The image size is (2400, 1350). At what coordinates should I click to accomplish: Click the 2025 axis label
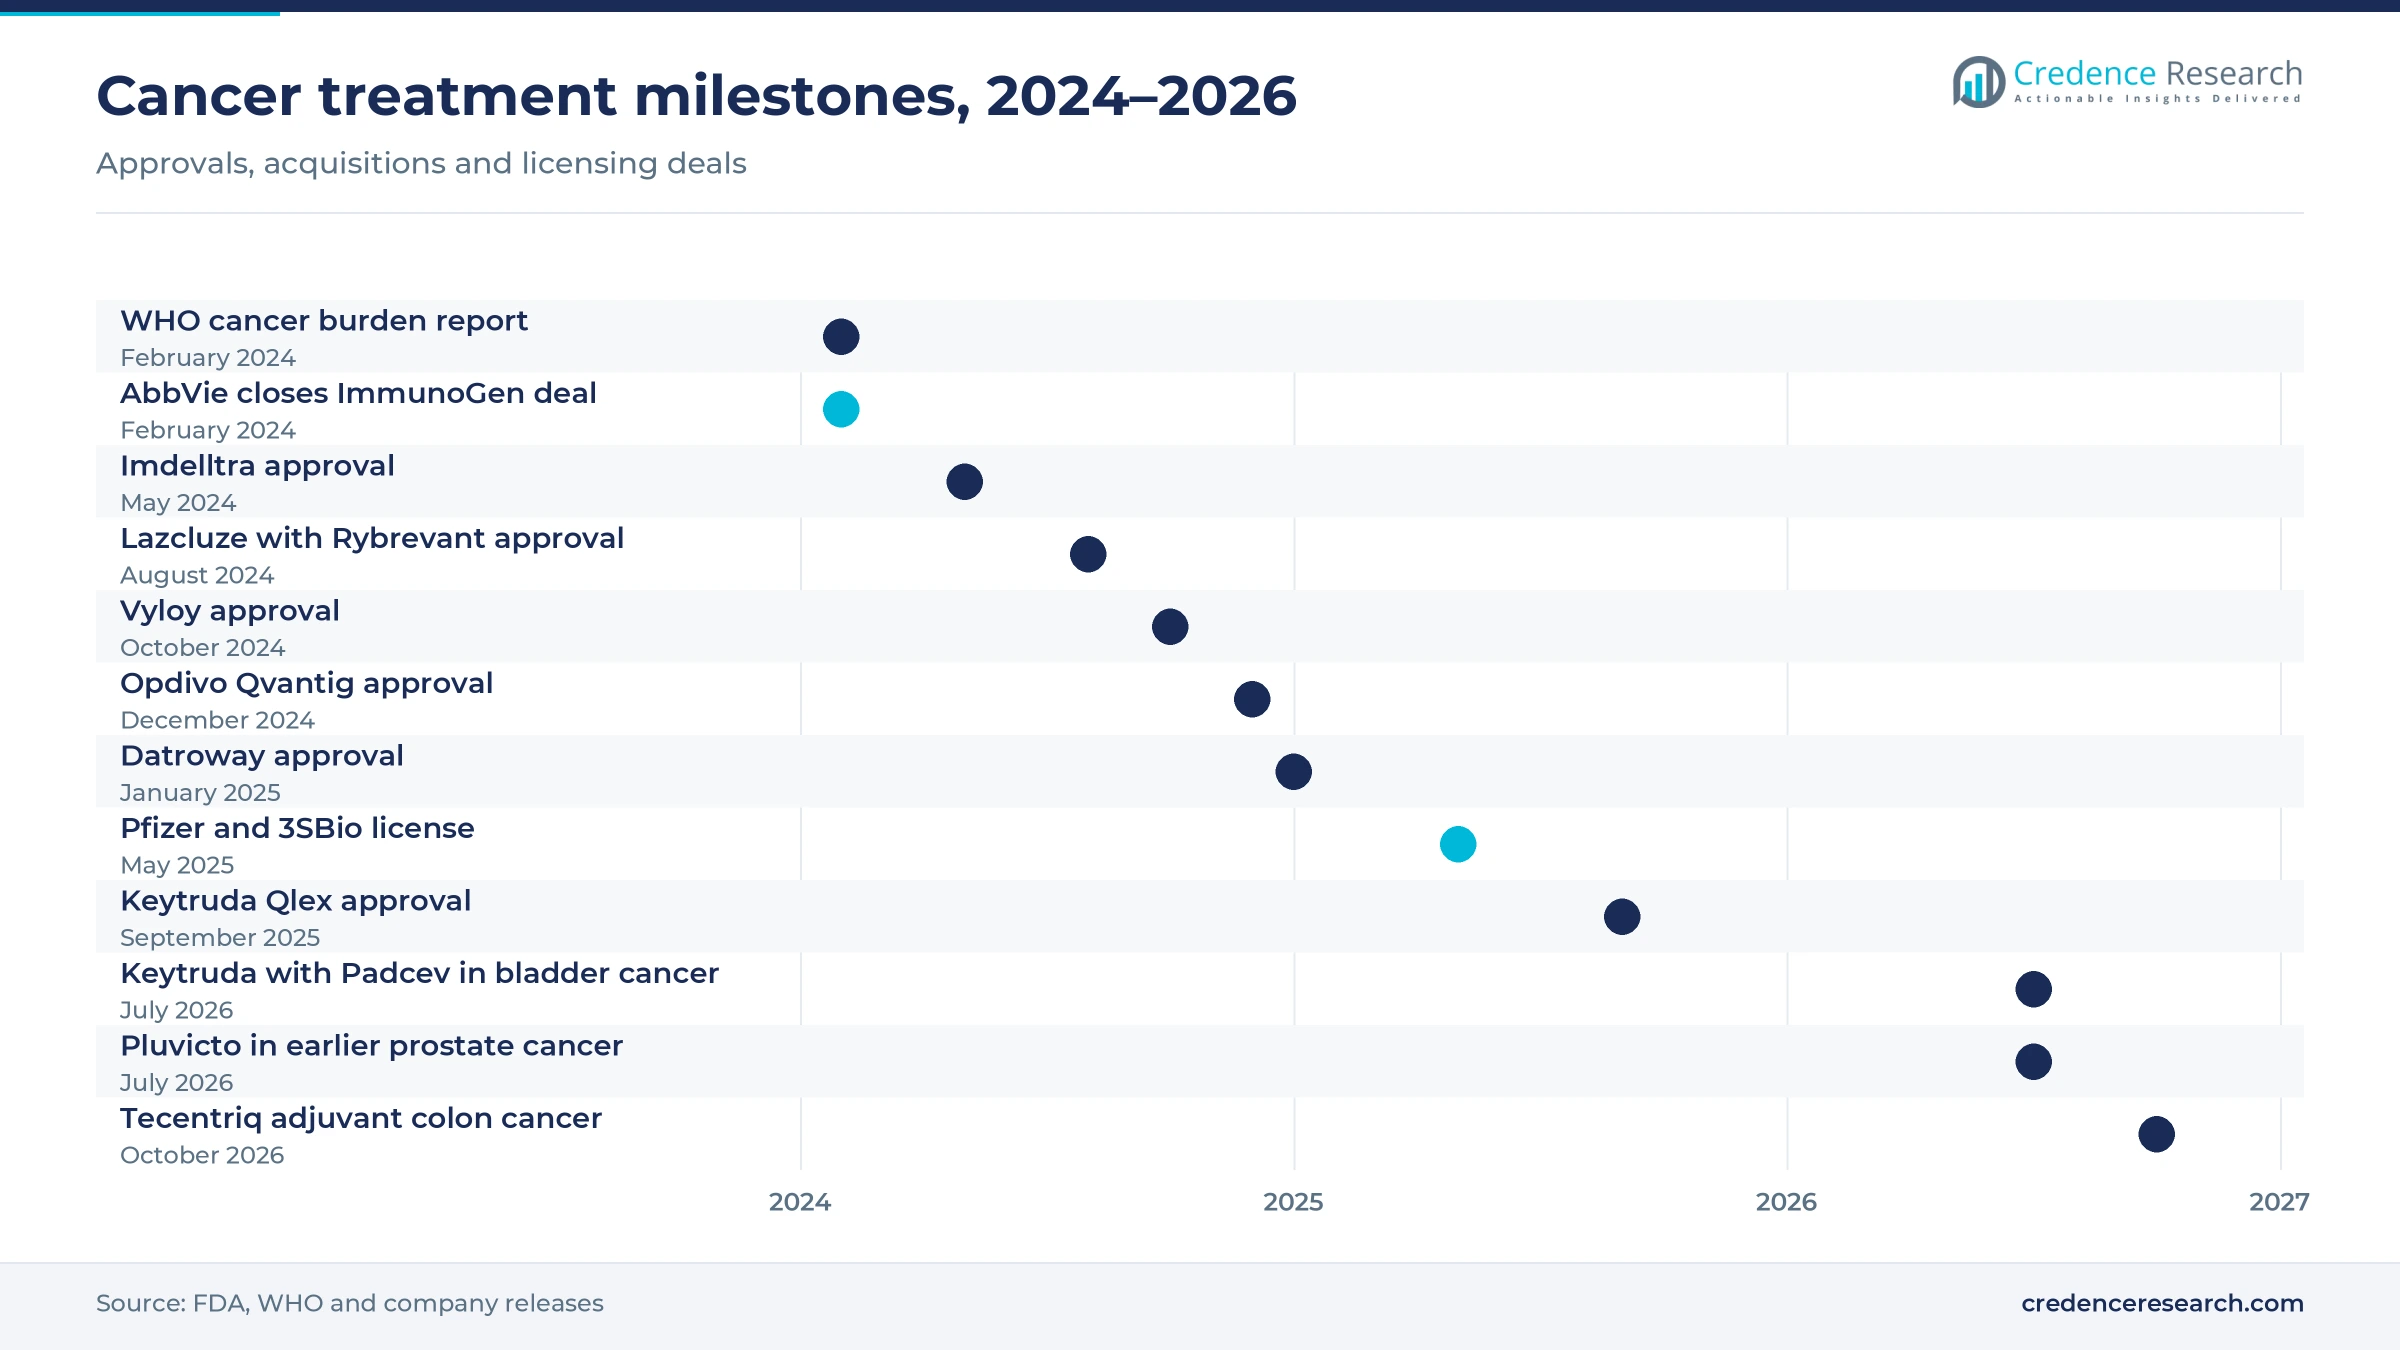pos(1293,1202)
